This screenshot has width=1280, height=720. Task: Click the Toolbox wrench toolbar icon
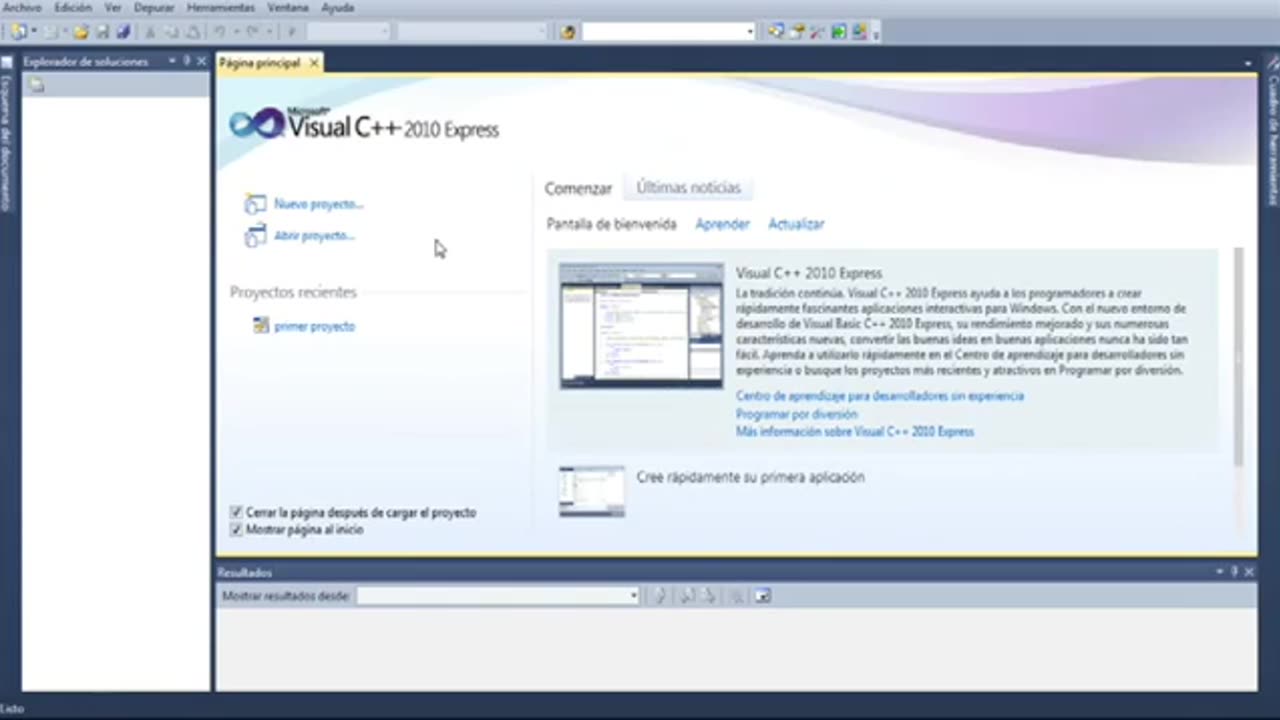click(817, 32)
